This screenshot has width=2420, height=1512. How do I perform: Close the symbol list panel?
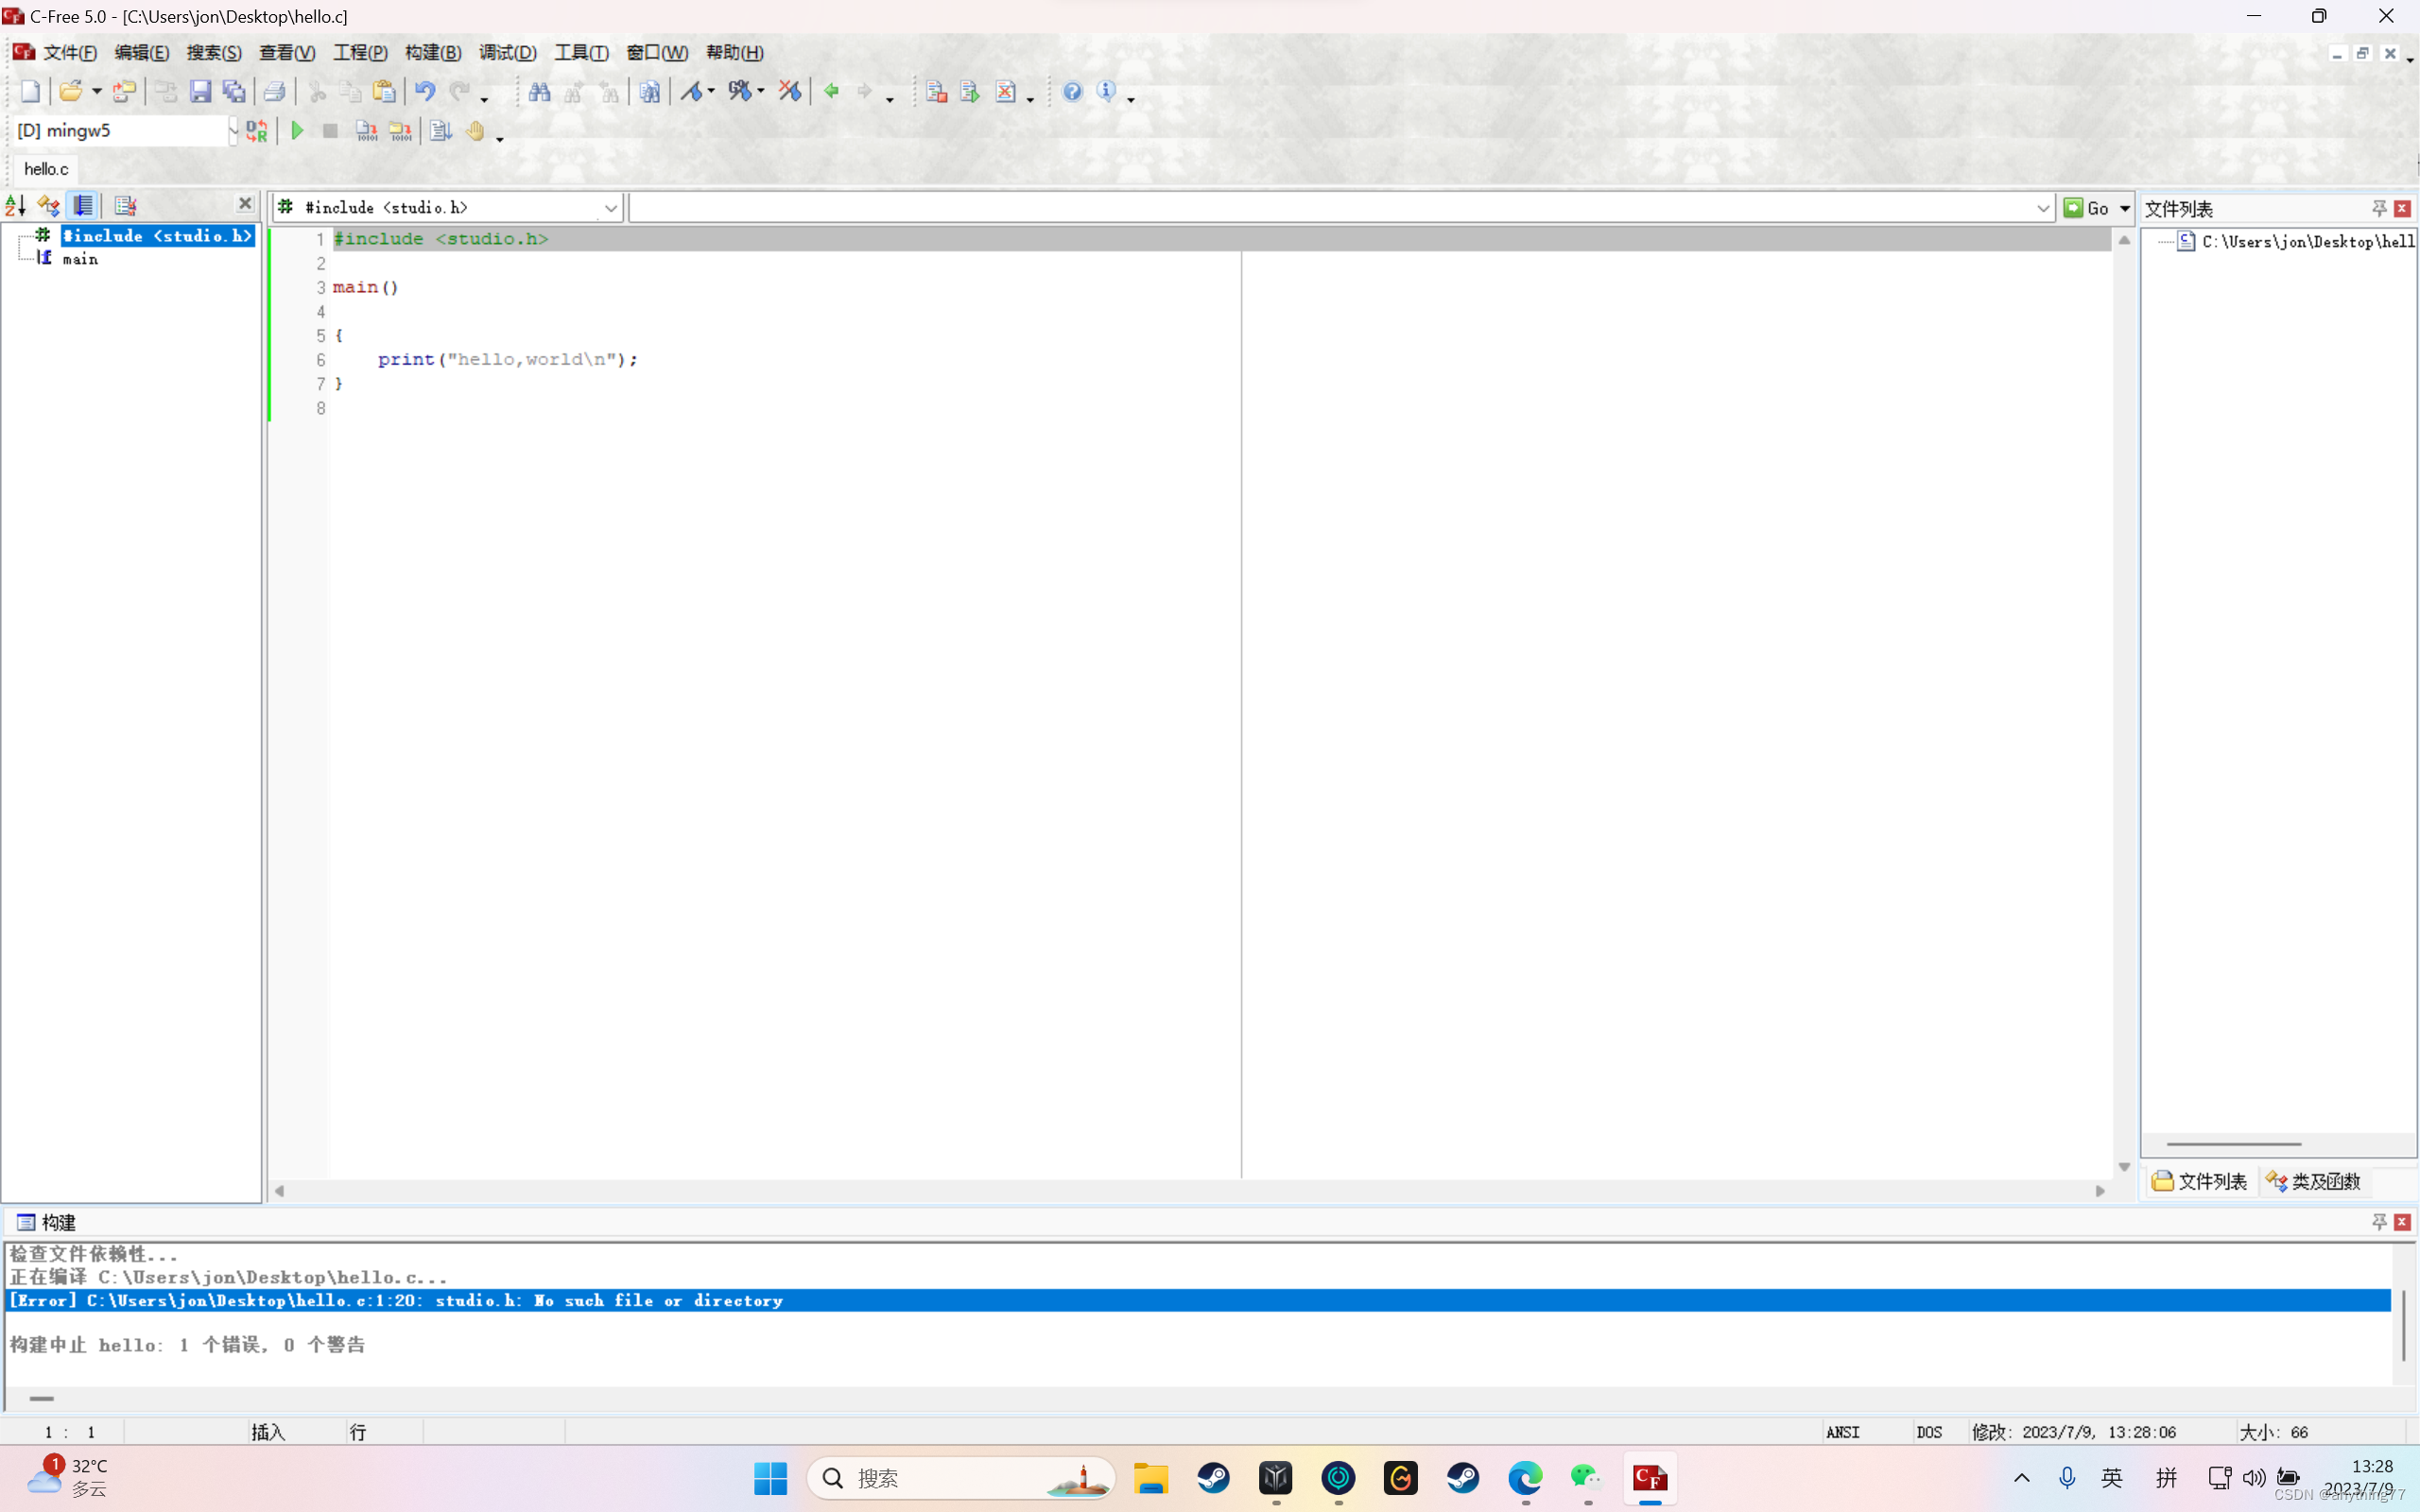(246, 204)
